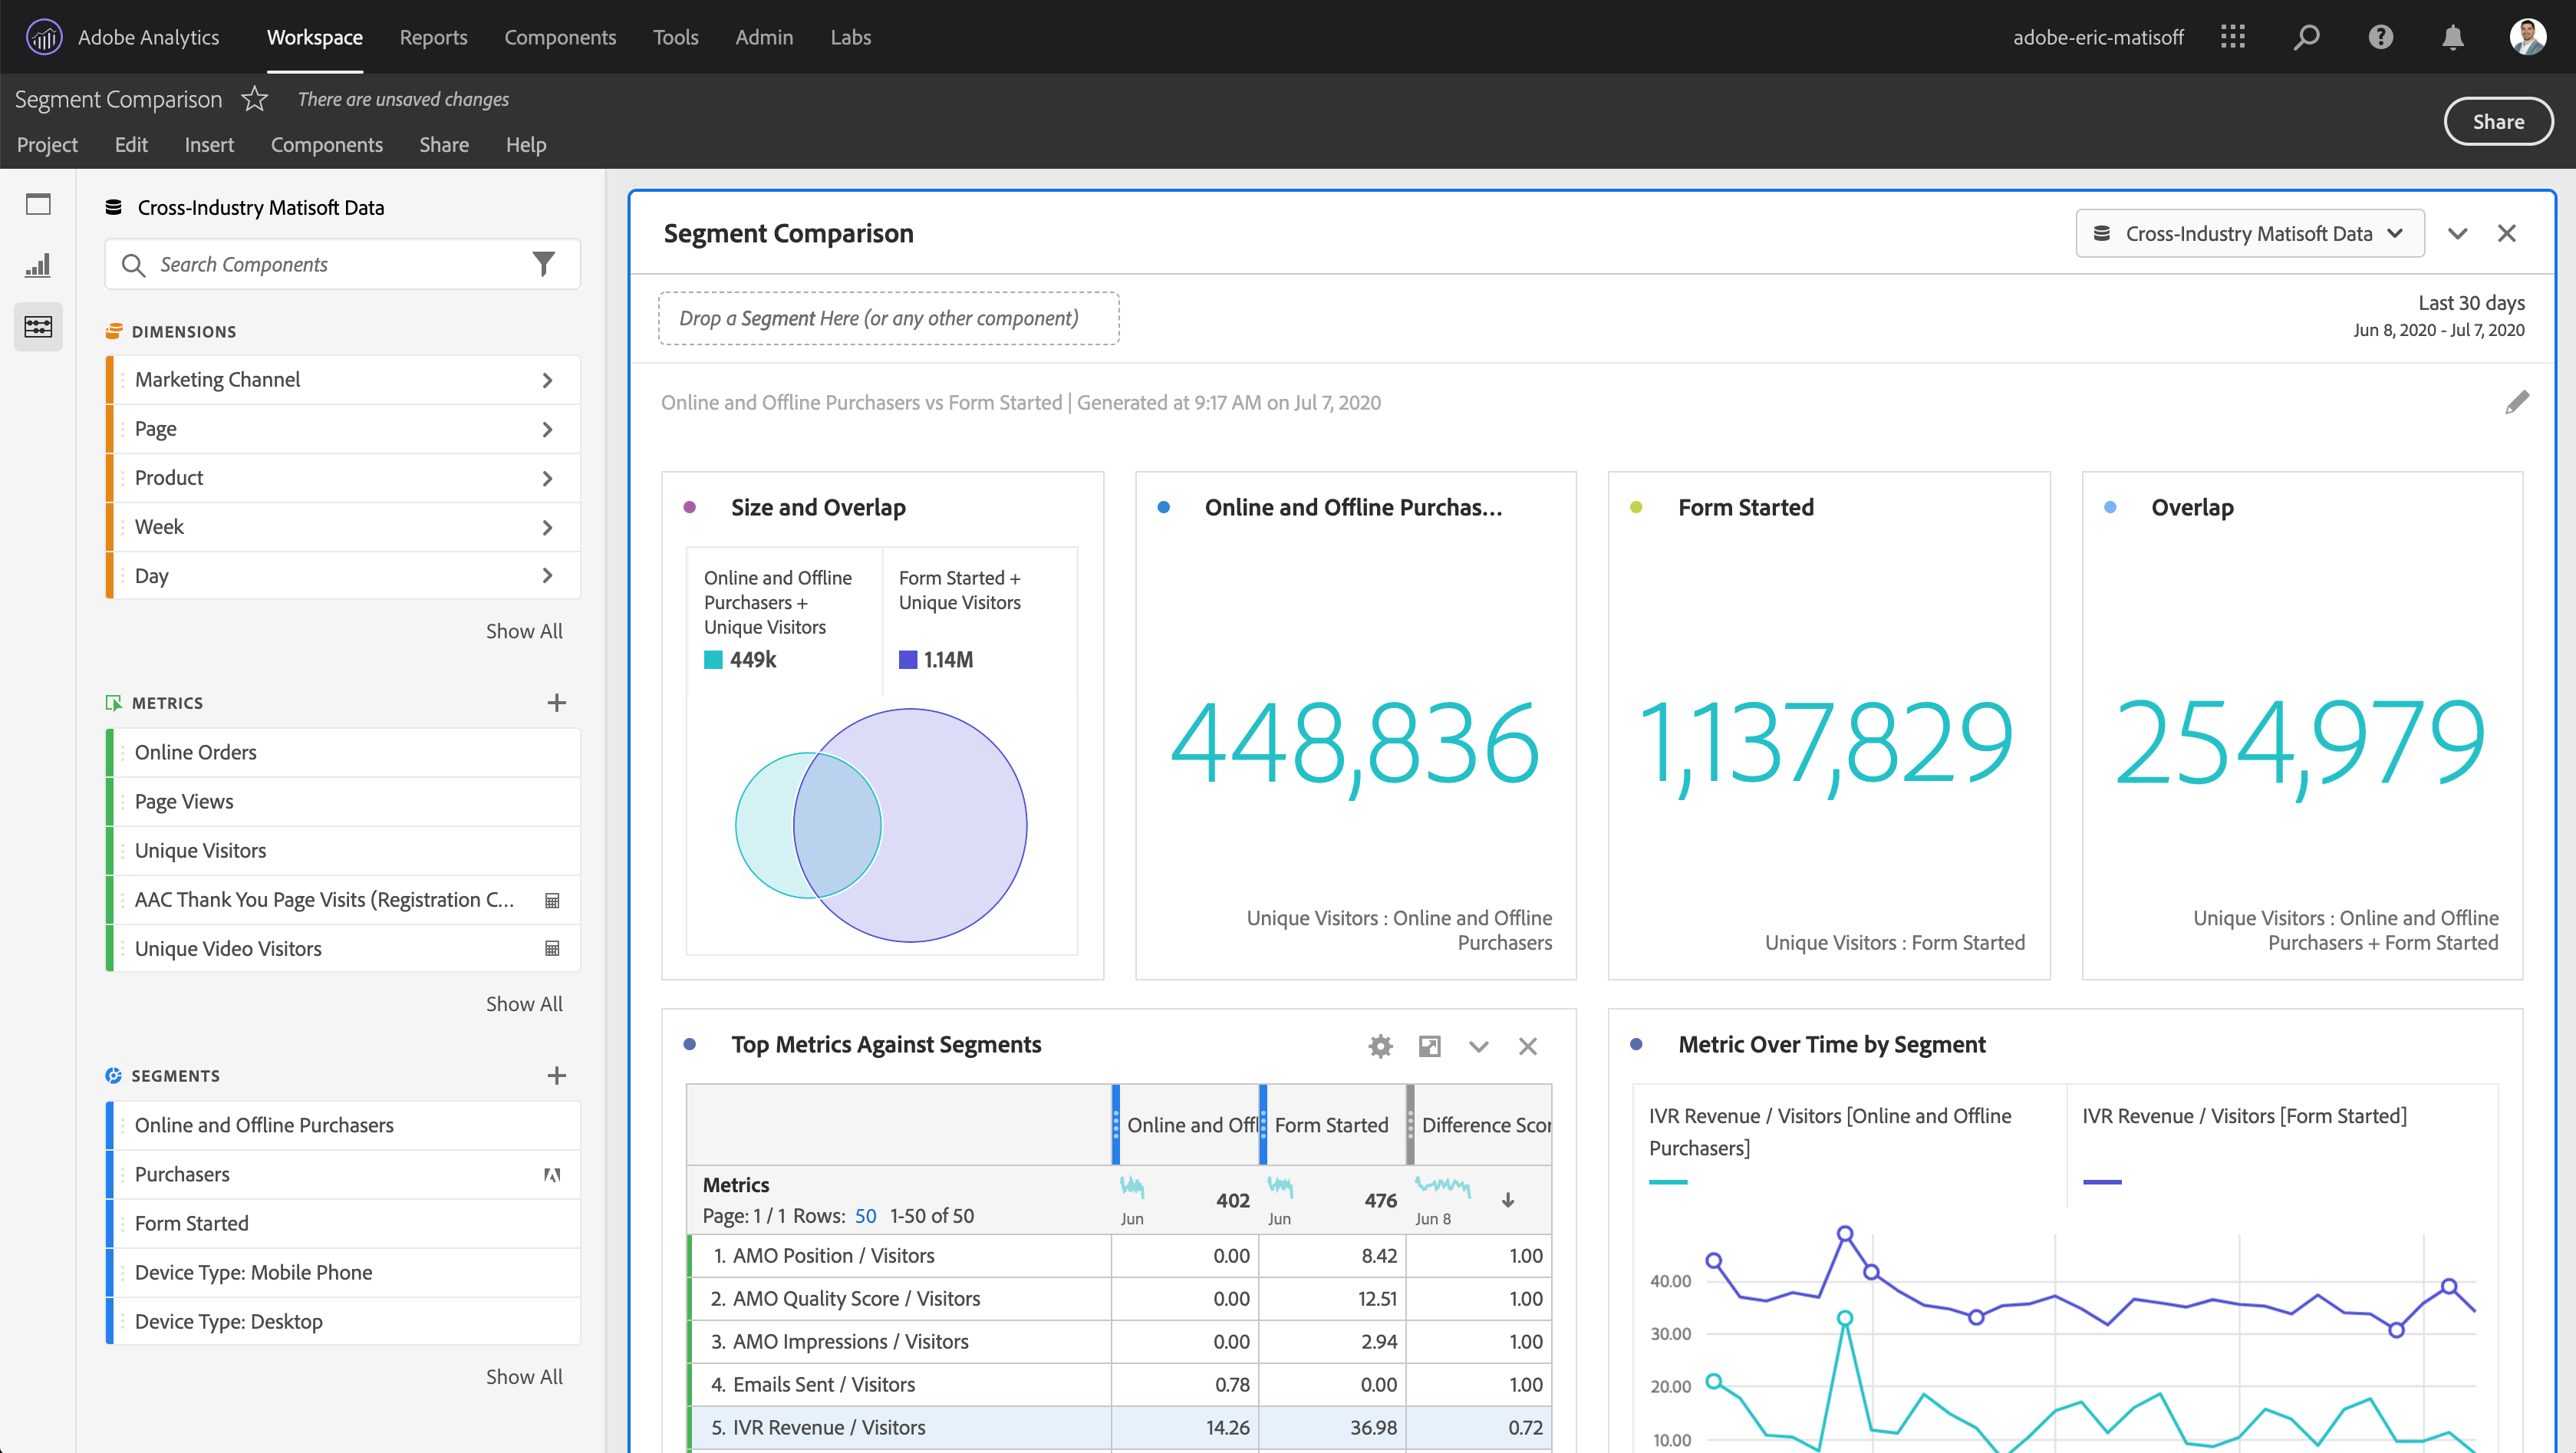
Task: Click the pencil edit icon for description
Action: 2517,402
